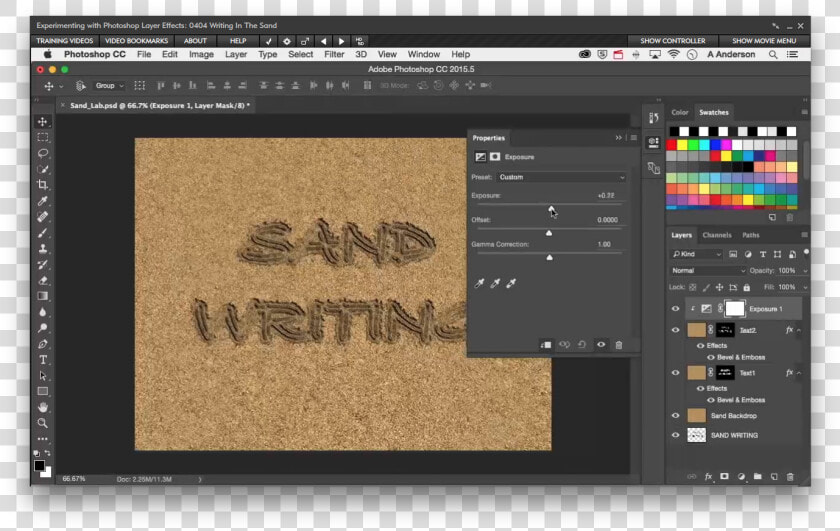Hide the Exposure 1 layer
Screen dimensions: 840x531
(676, 309)
